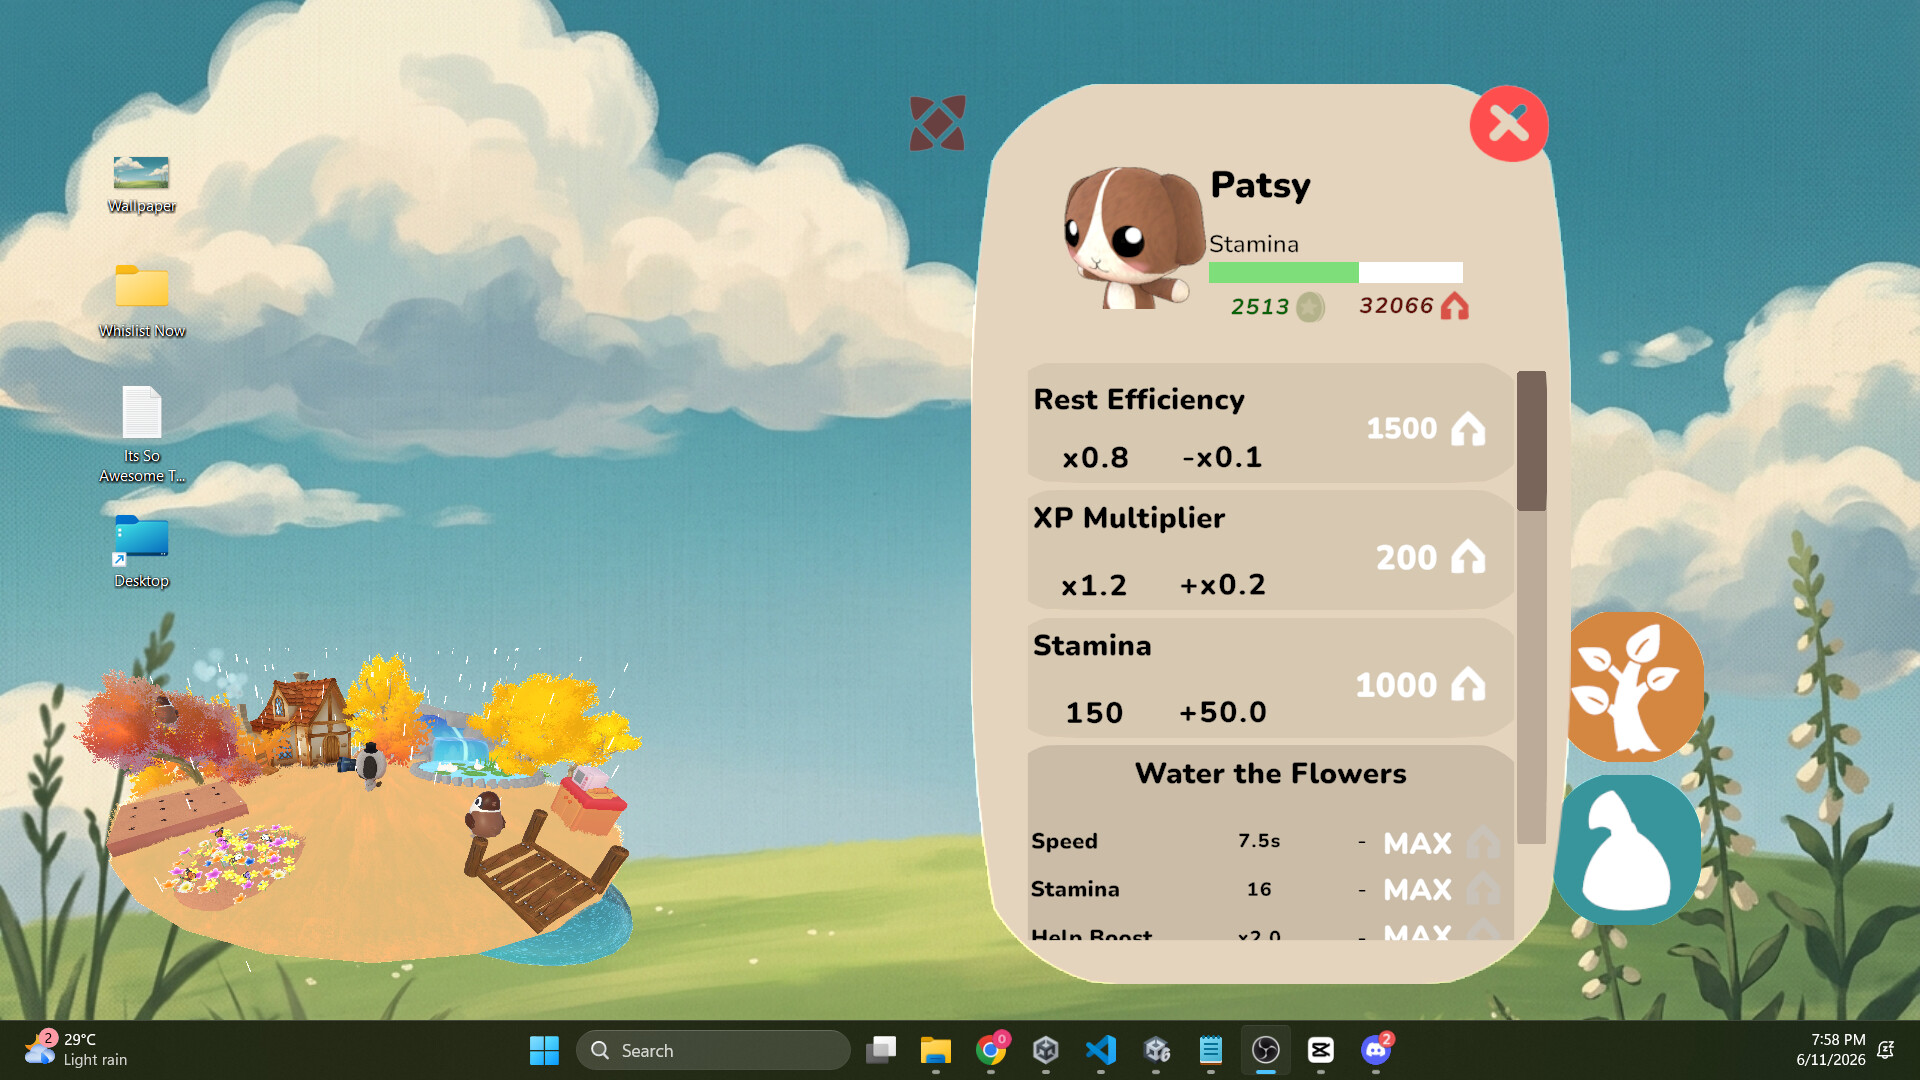Open OBS Studio from taskbar
Screen dimensions: 1920x1080
(x=1266, y=1050)
